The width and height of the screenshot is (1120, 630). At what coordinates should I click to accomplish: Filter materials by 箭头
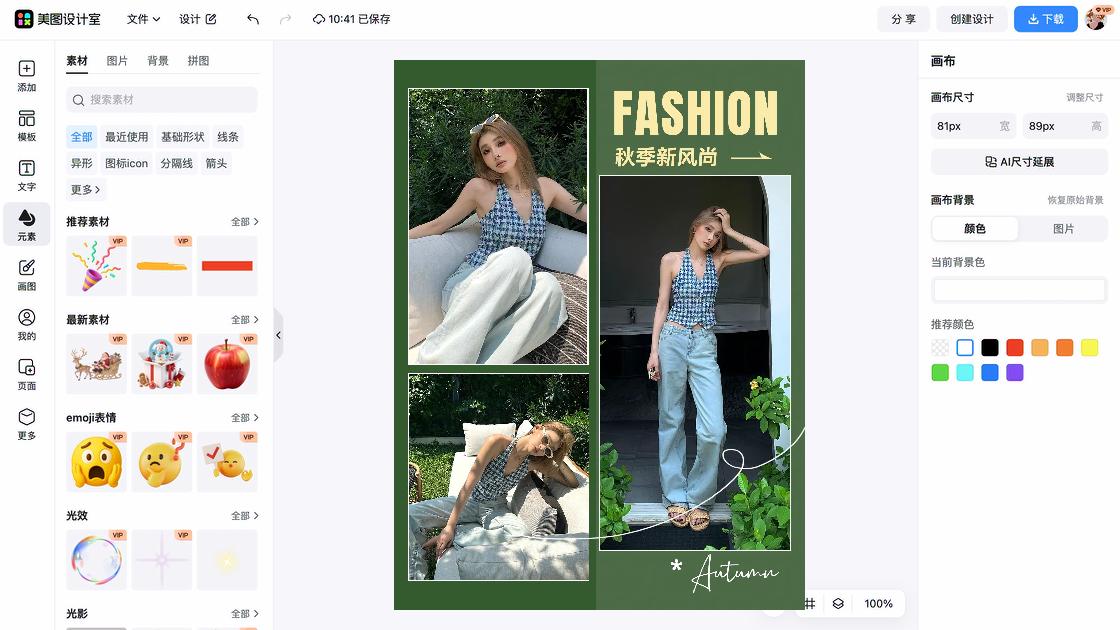click(216, 163)
